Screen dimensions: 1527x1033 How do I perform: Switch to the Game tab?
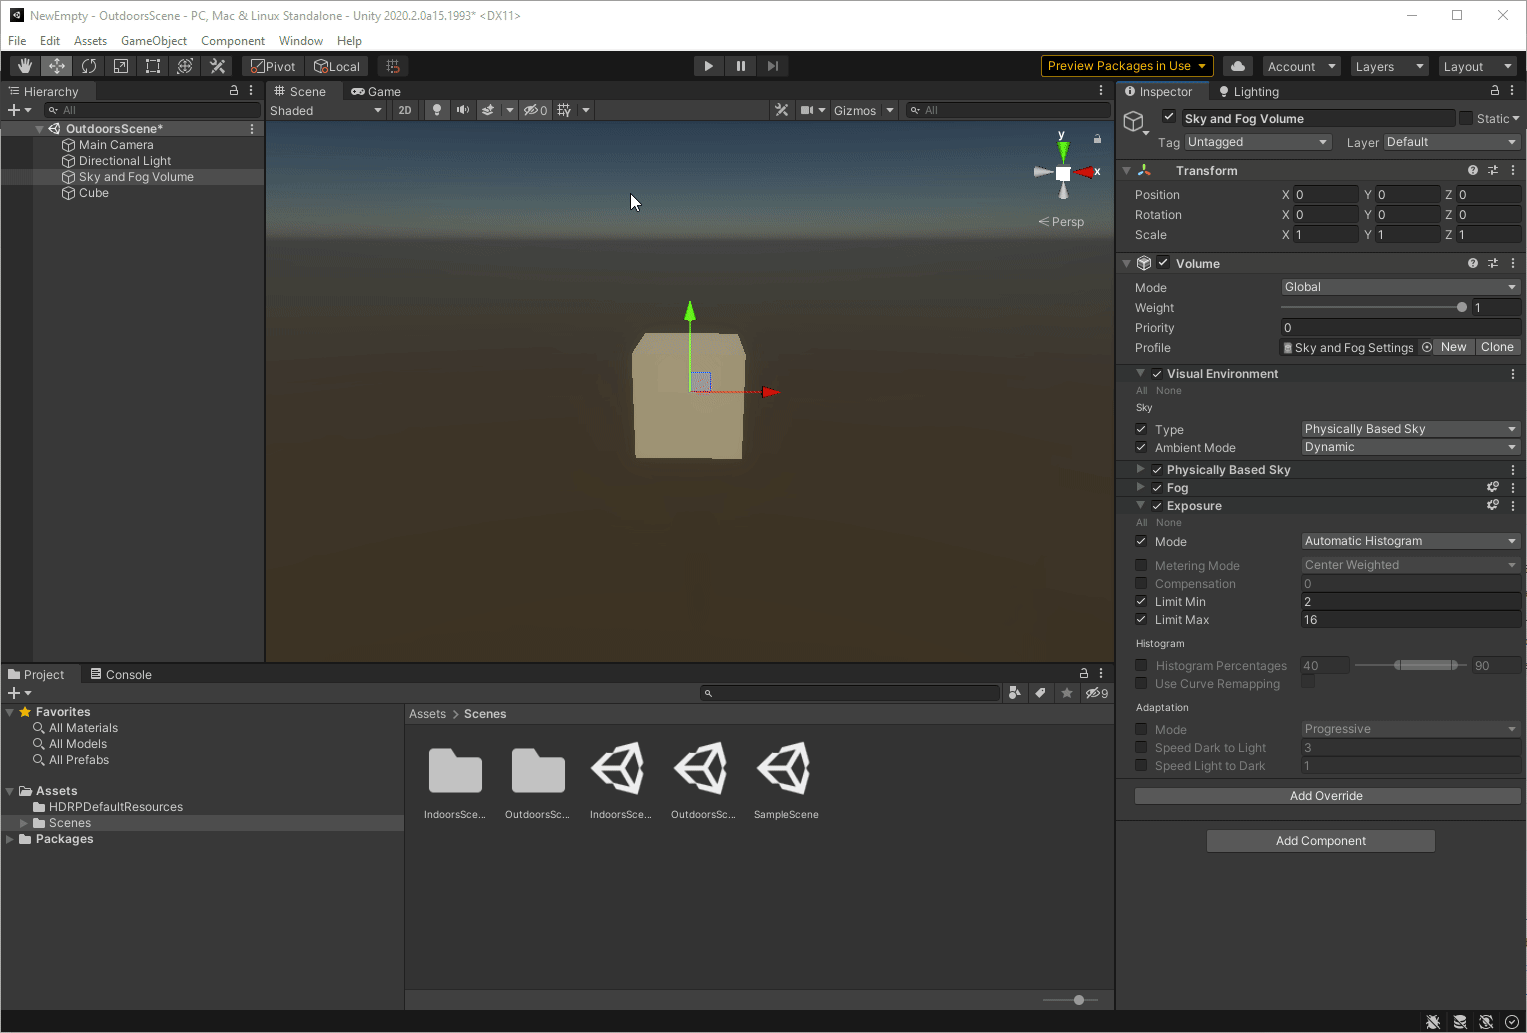376,91
